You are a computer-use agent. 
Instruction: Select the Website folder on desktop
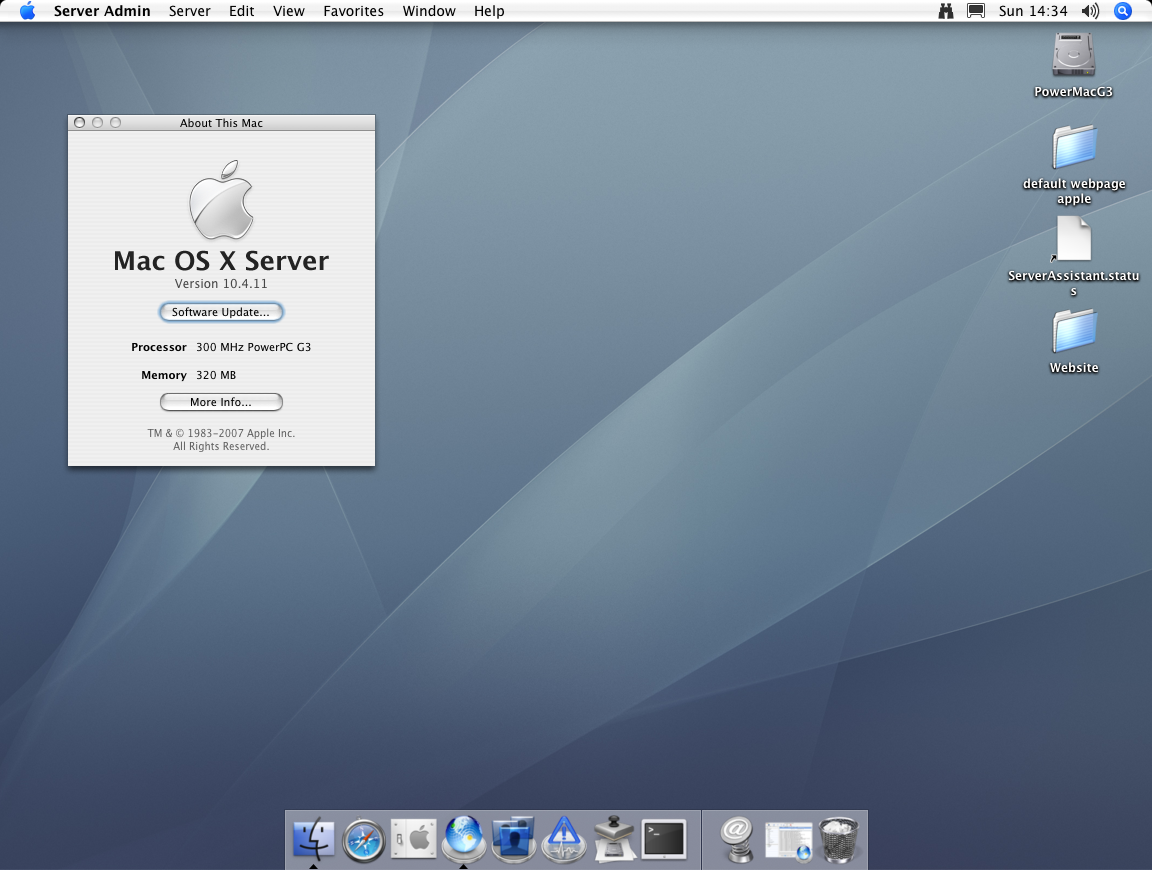coord(1074,331)
